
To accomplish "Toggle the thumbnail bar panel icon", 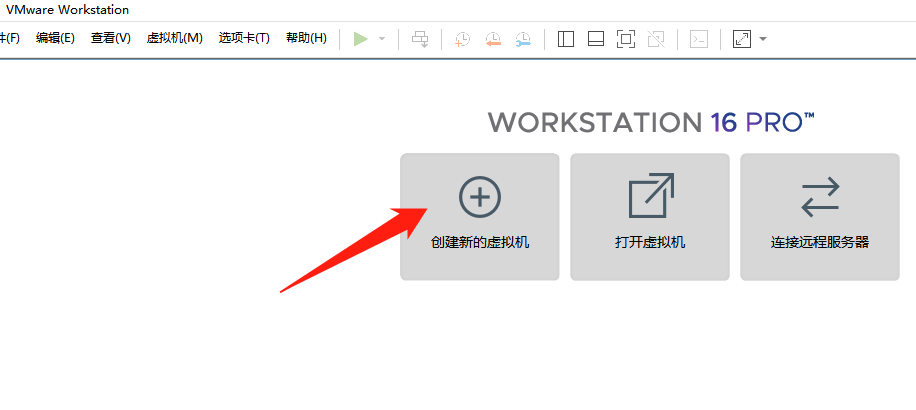I will click(595, 39).
